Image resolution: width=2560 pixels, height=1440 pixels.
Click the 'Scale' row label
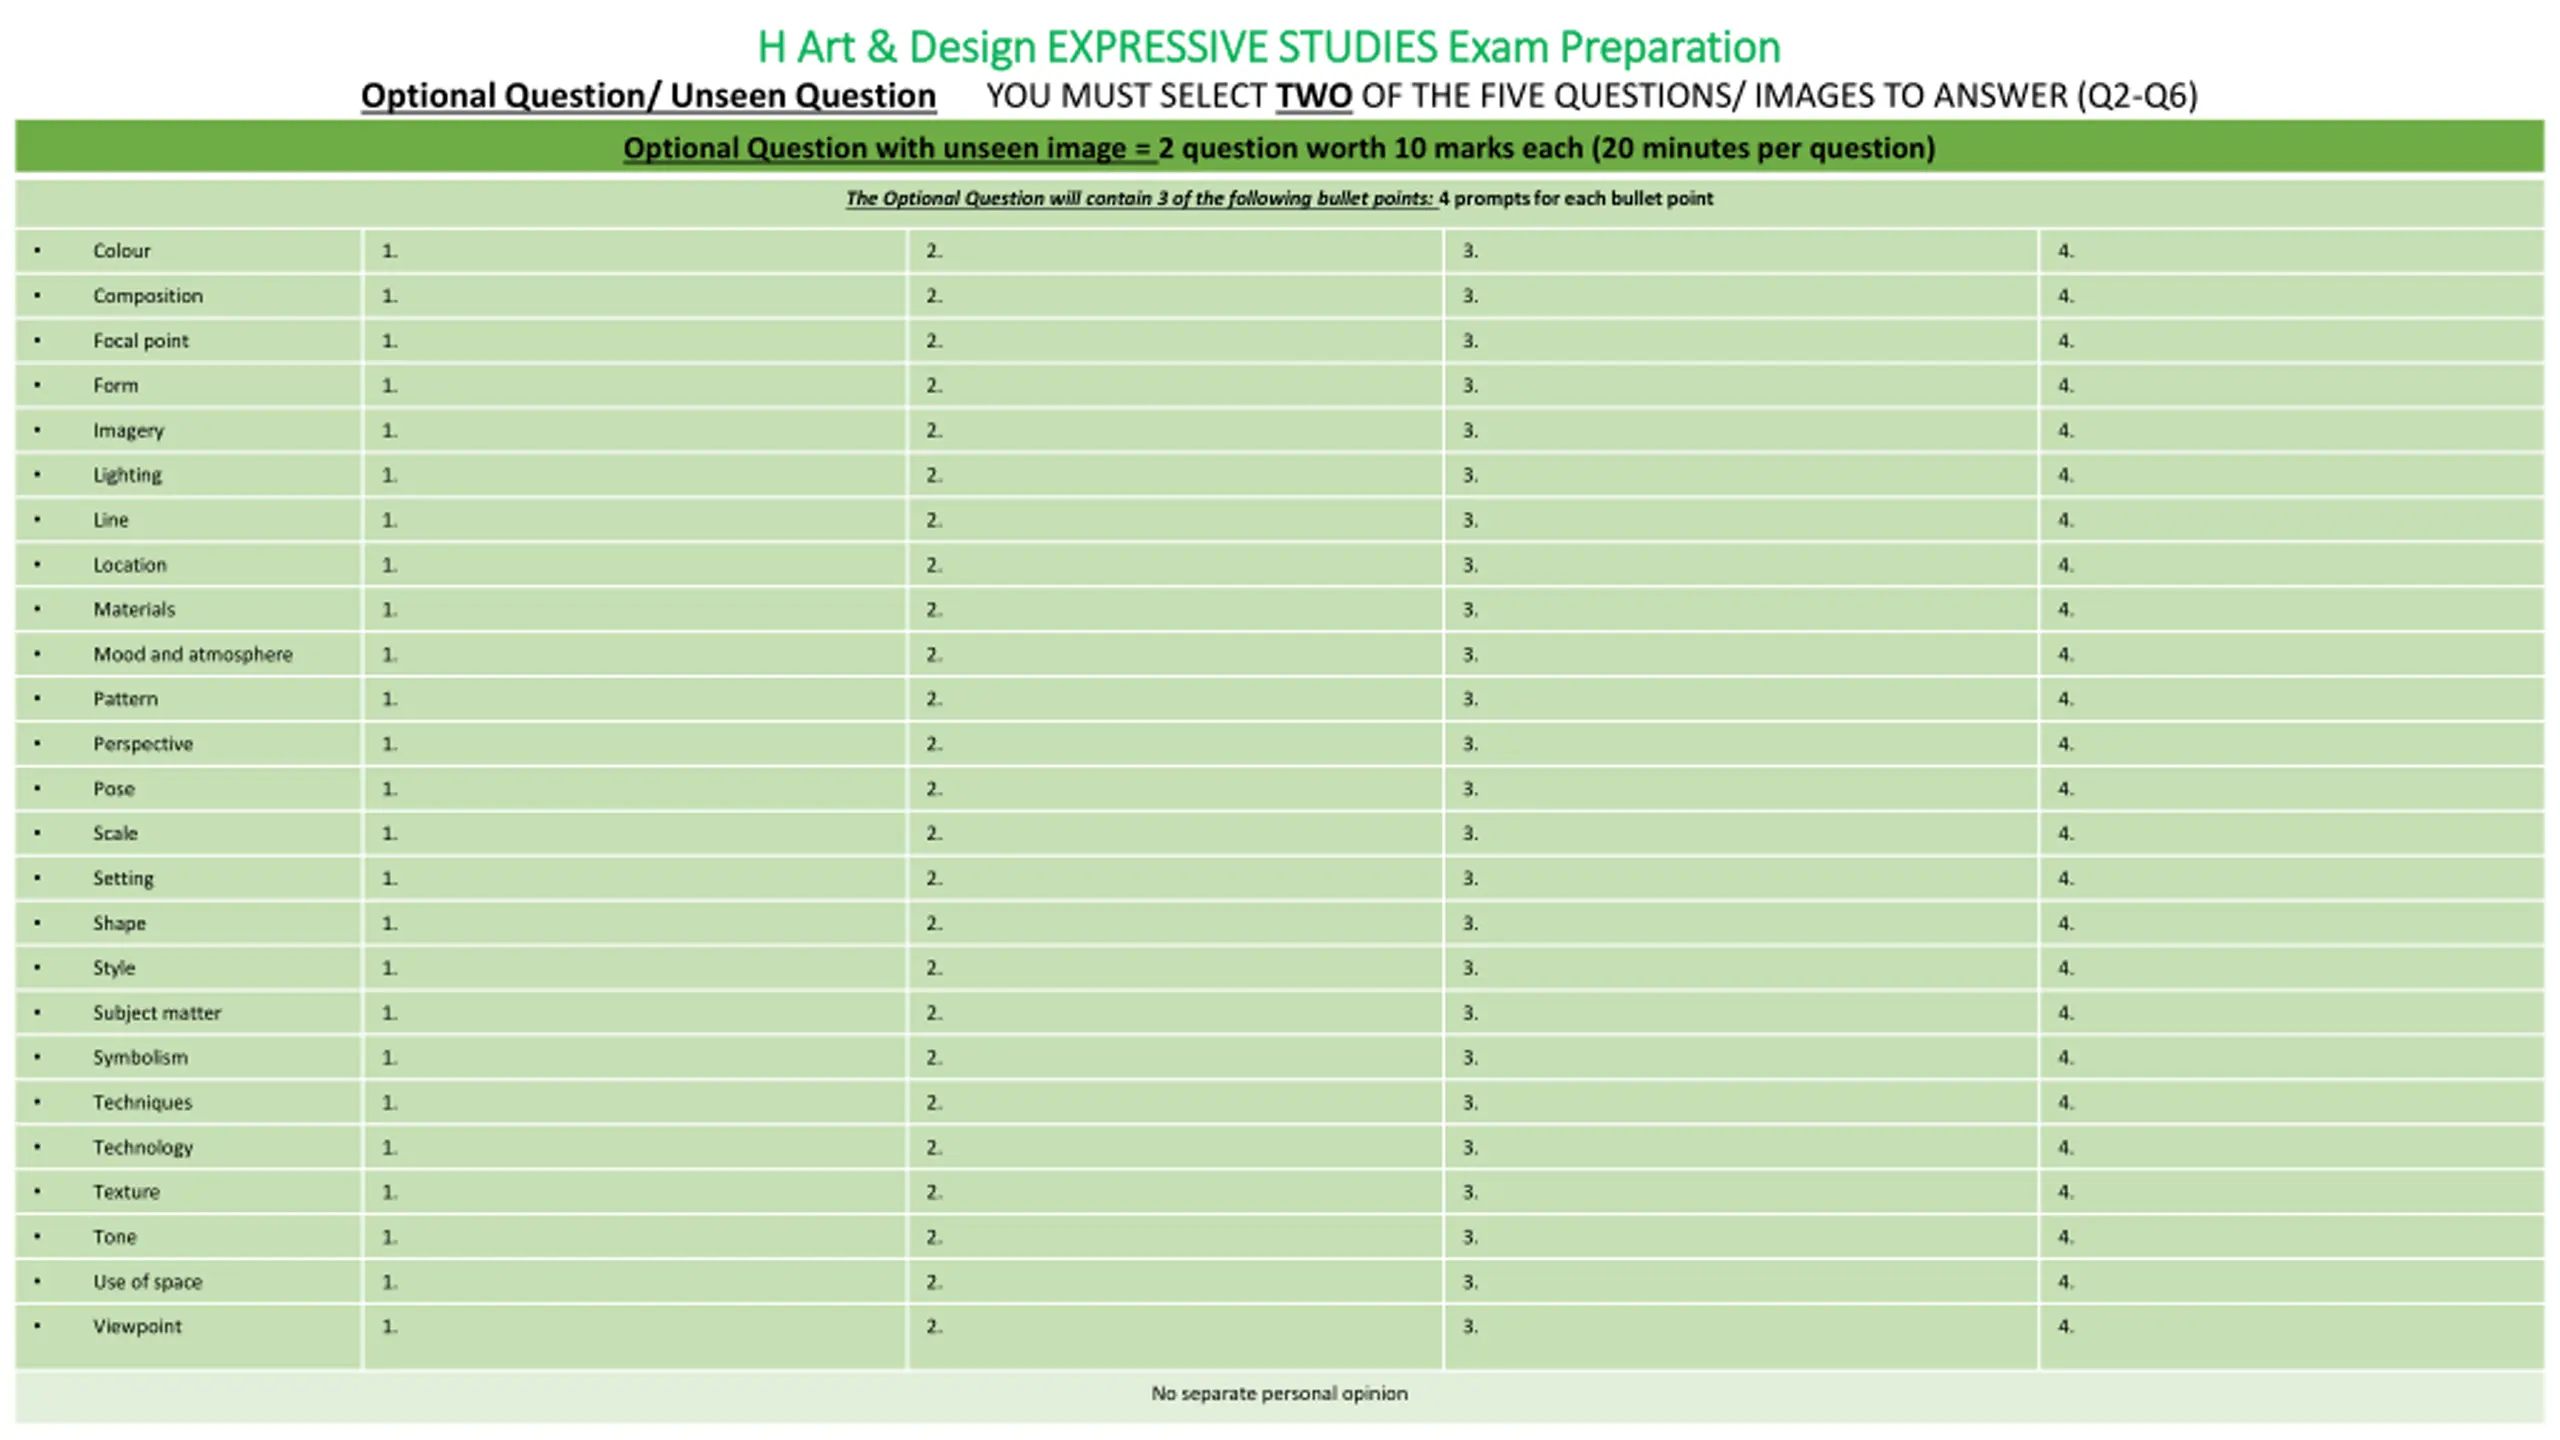pos(115,833)
